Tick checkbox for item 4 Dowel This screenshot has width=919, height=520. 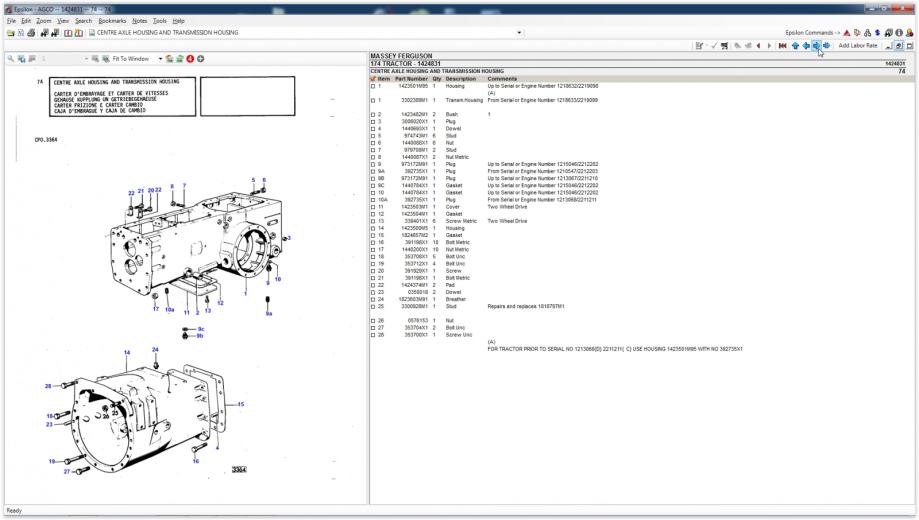click(x=373, y=129)
